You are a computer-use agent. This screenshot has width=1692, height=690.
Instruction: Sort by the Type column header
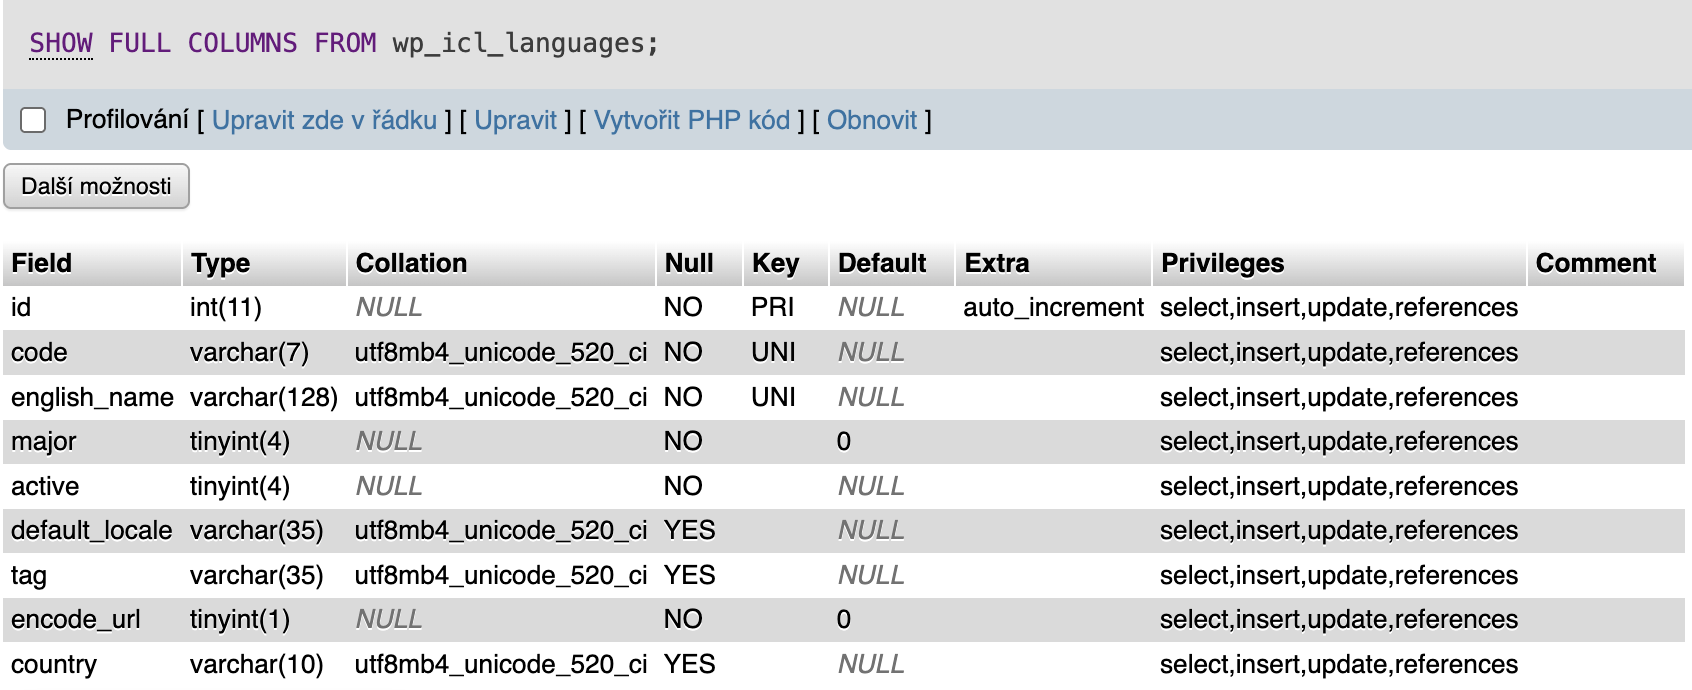pyautogui.click(x=221, y=263)
